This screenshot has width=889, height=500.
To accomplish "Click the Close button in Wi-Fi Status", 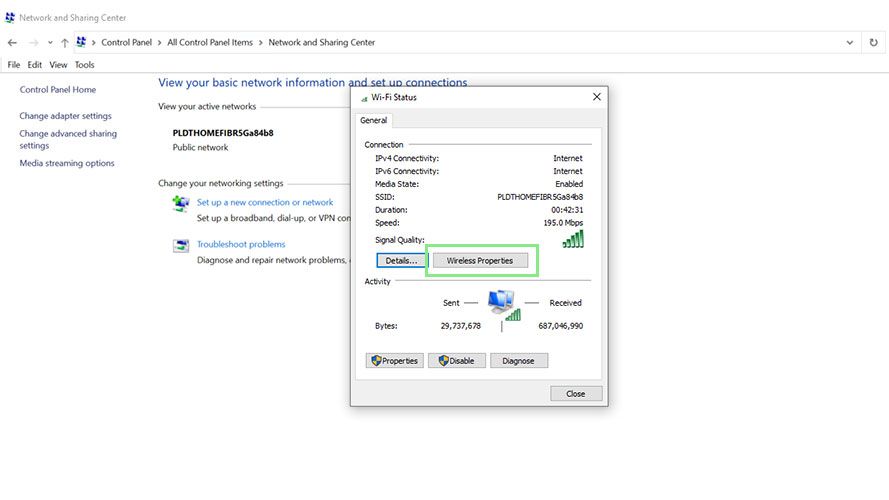I will click(x=576, y=393).
